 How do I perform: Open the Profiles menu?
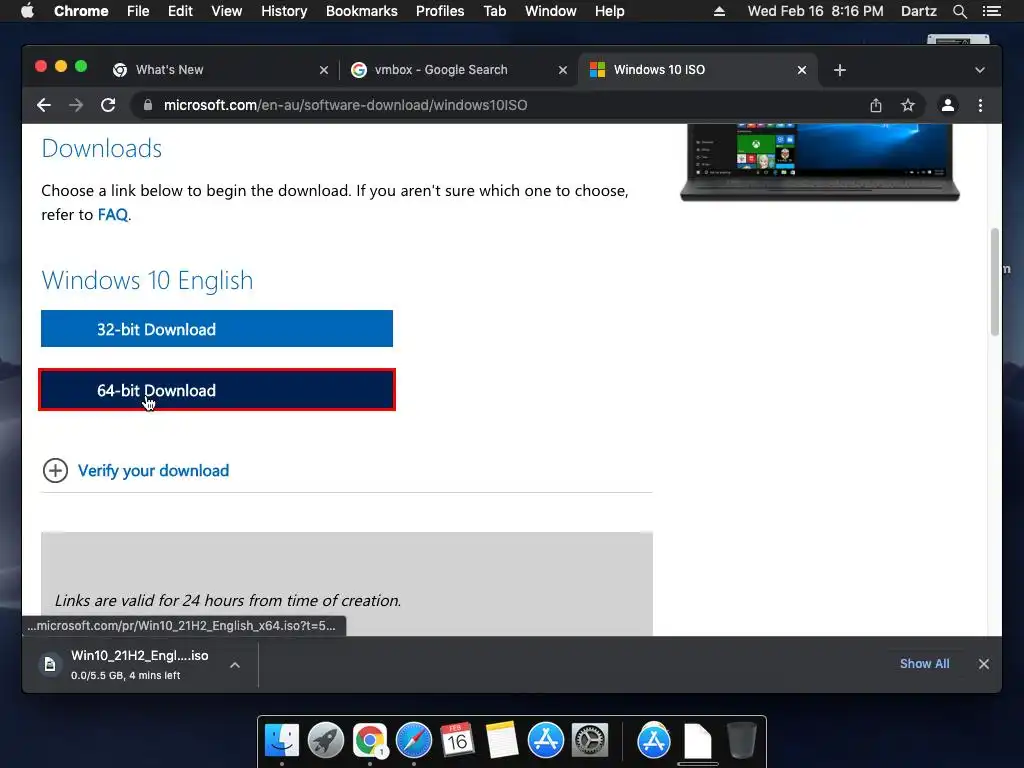(x=440, y=11)
